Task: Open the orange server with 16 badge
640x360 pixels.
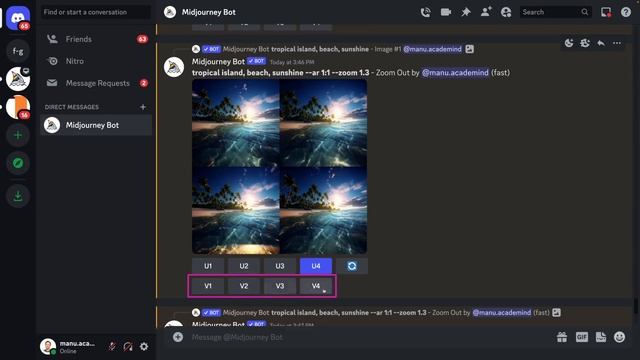Action: point(18,107)
